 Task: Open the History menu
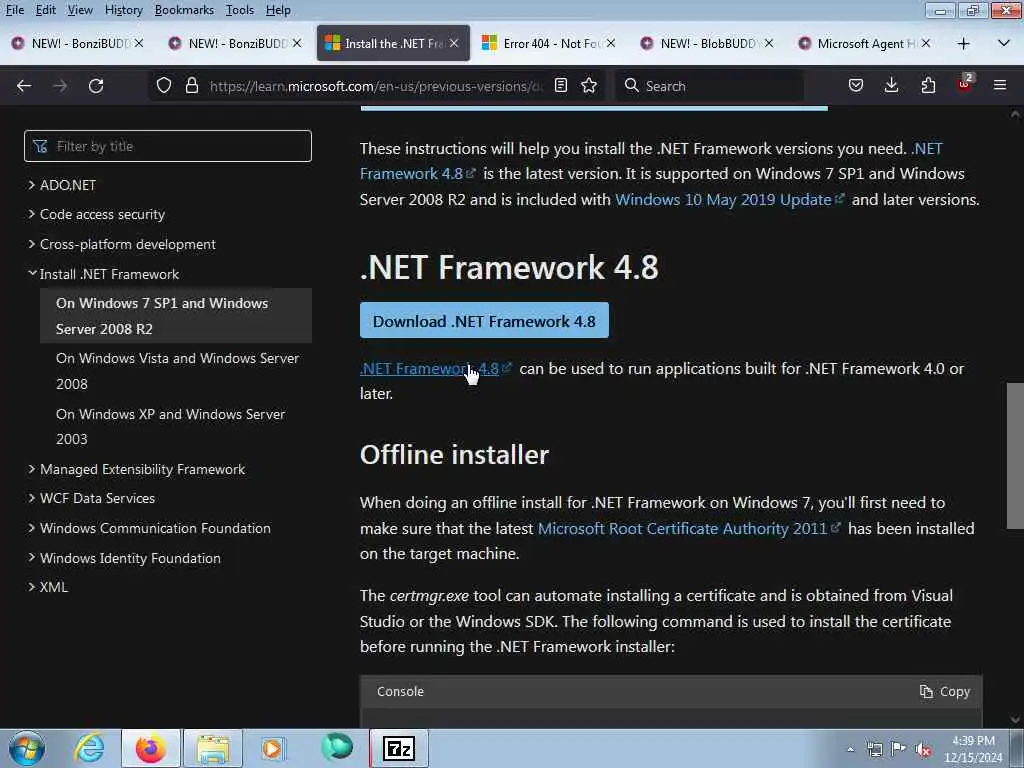click(123, 10)
